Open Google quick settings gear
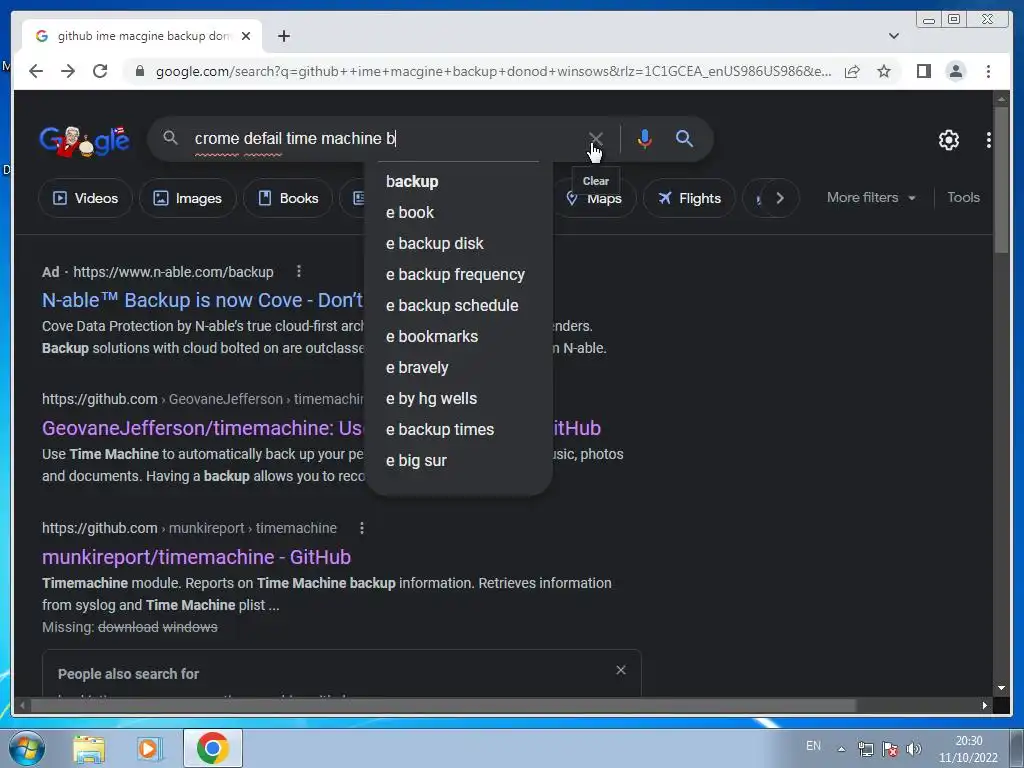The image size is (1024, 768). [948, 139]
